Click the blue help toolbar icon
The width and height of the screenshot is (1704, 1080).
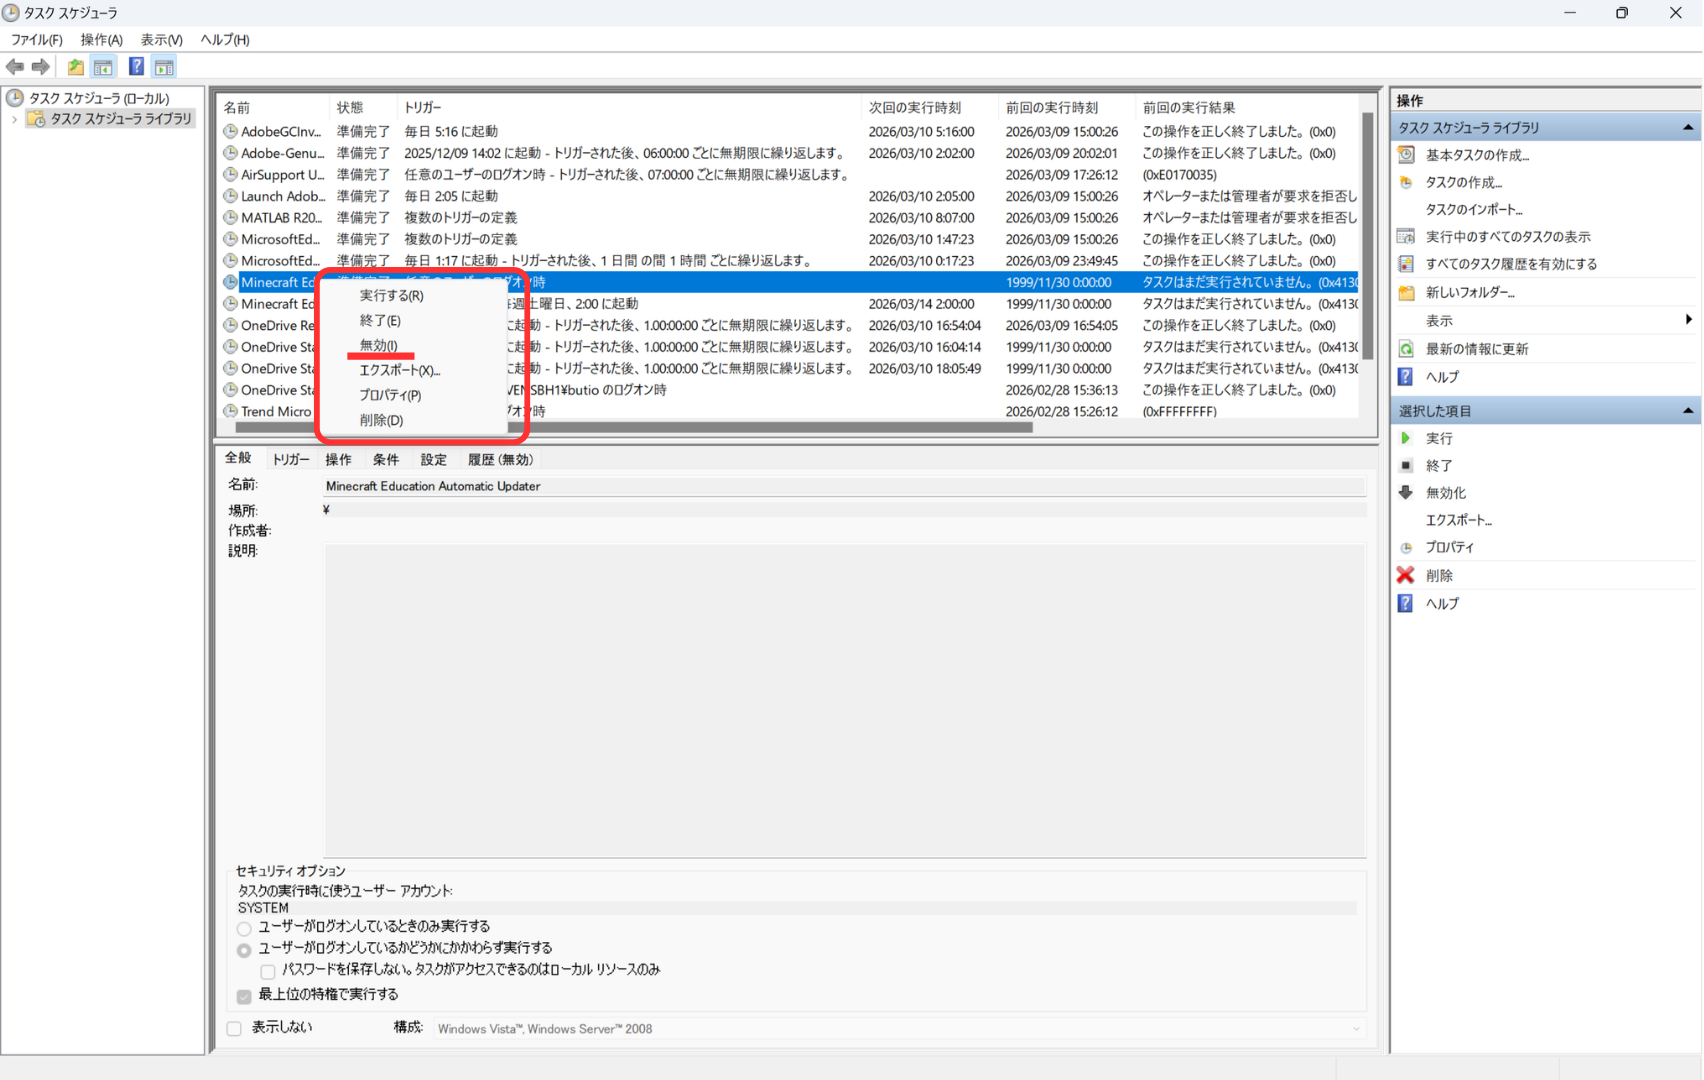click(136, 67)
